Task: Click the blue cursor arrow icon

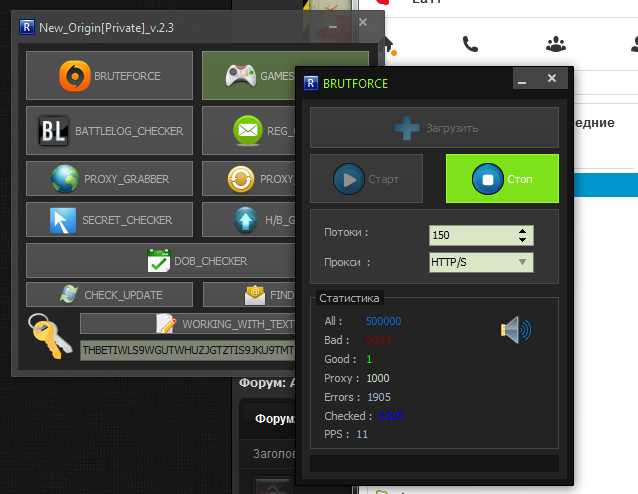Action: (63, 221)
